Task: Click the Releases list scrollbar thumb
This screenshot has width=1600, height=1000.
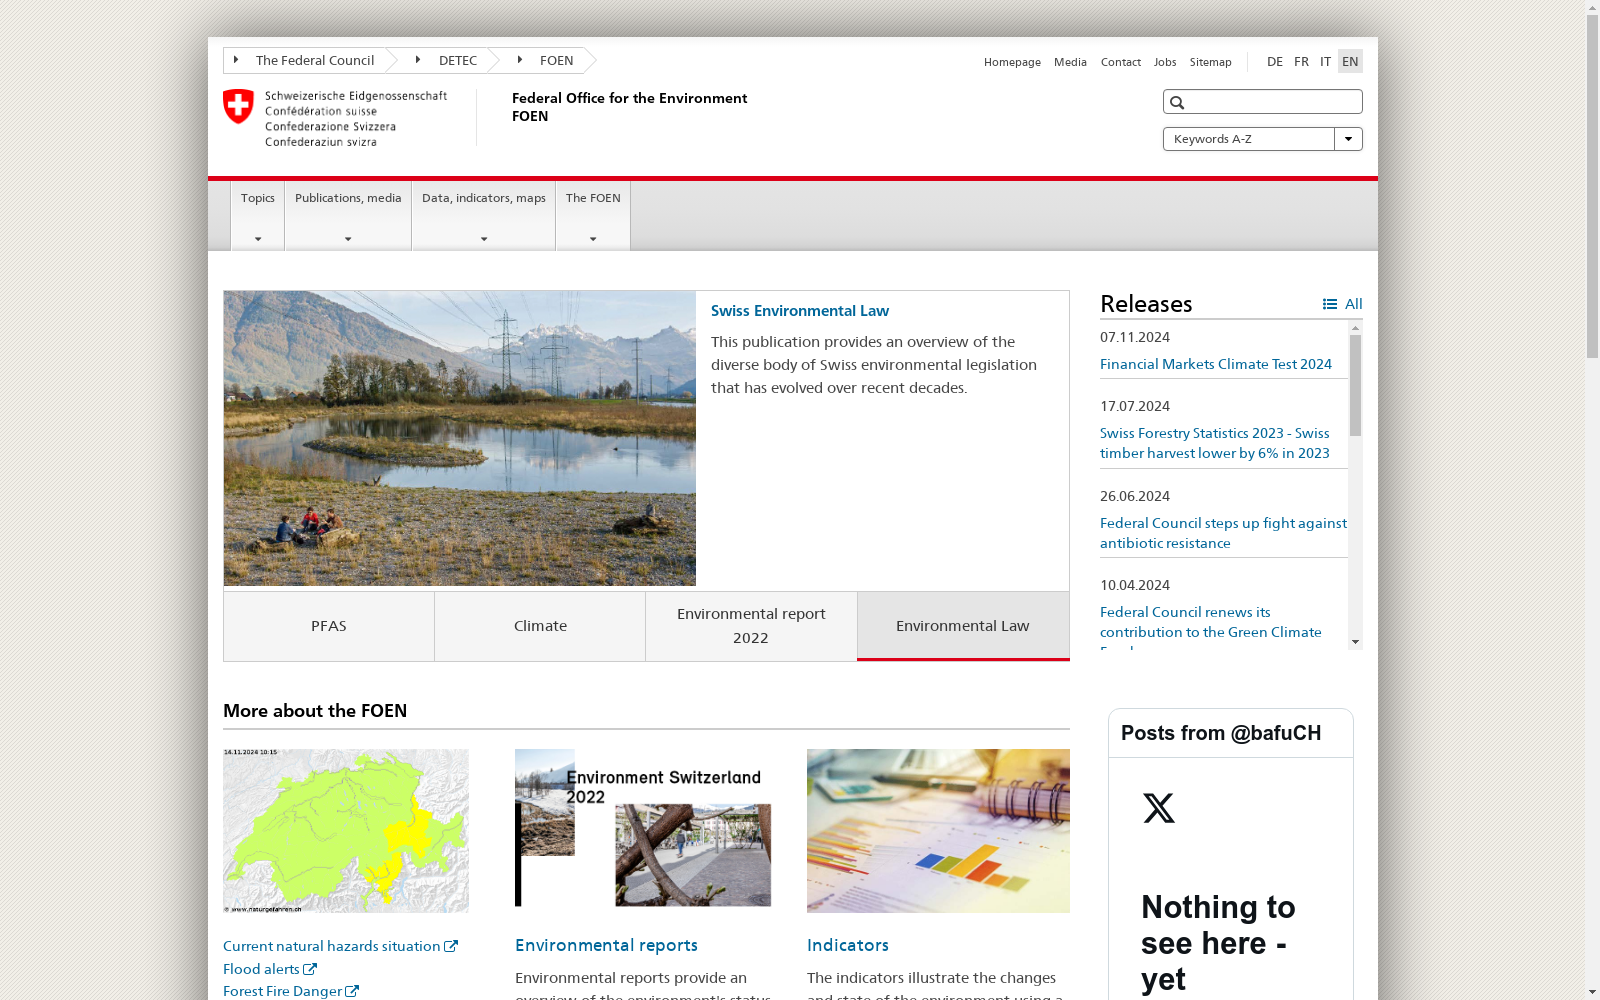Action: click(1355, 385)
